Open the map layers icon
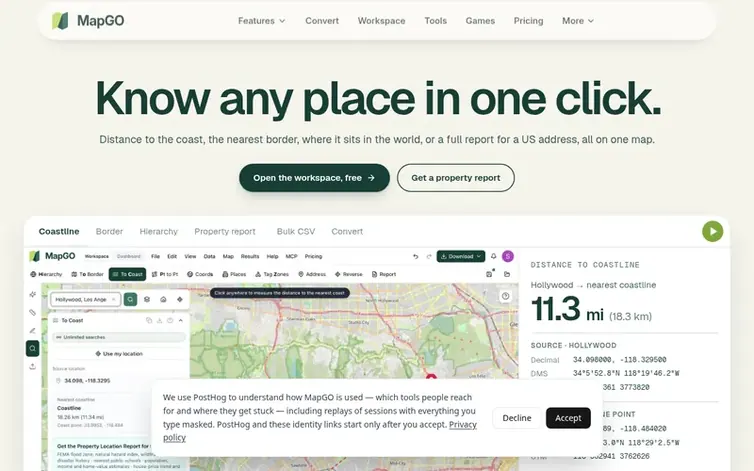Image resolution: width=754 pixels, height=471 pixels. tap(147, 299)
